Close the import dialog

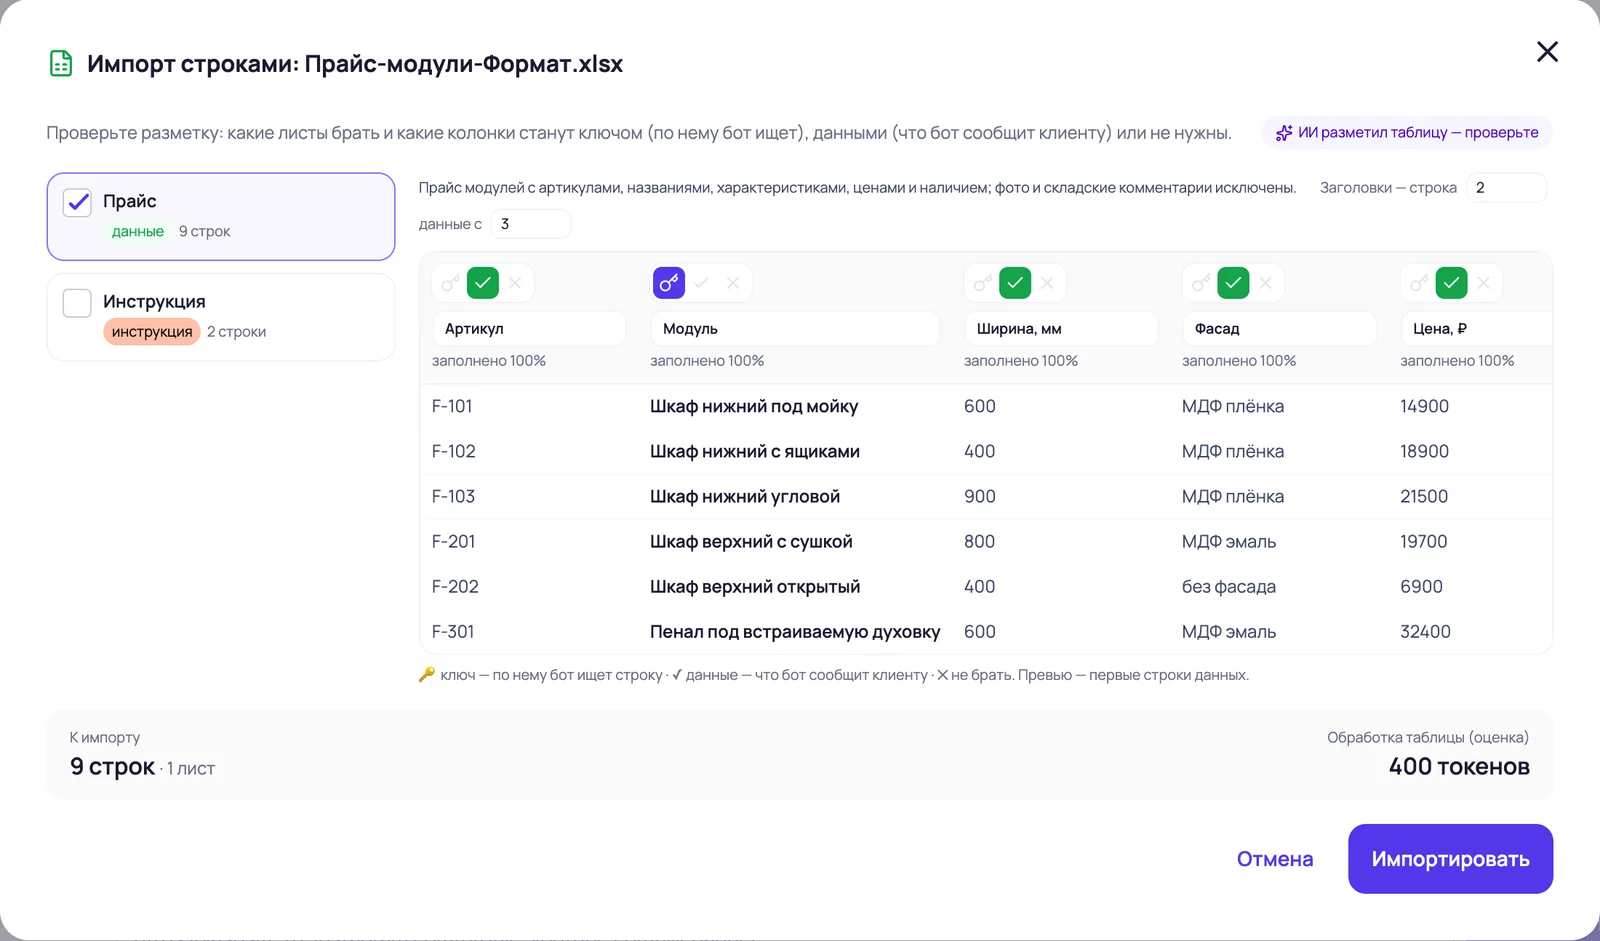1547,52
